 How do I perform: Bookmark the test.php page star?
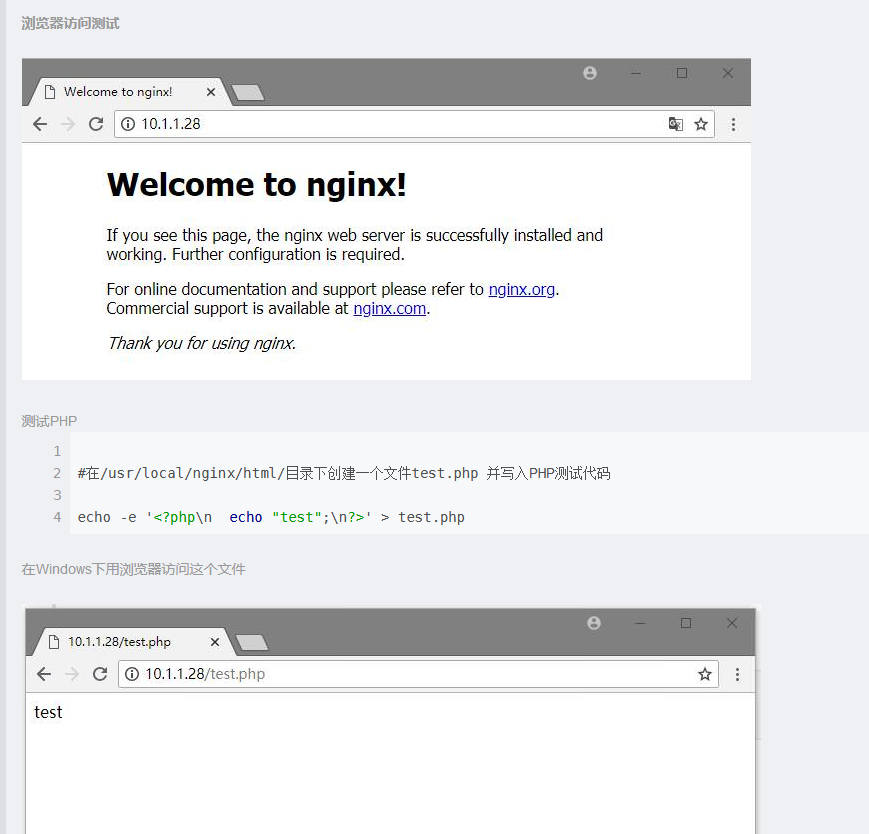coord(705,674)
